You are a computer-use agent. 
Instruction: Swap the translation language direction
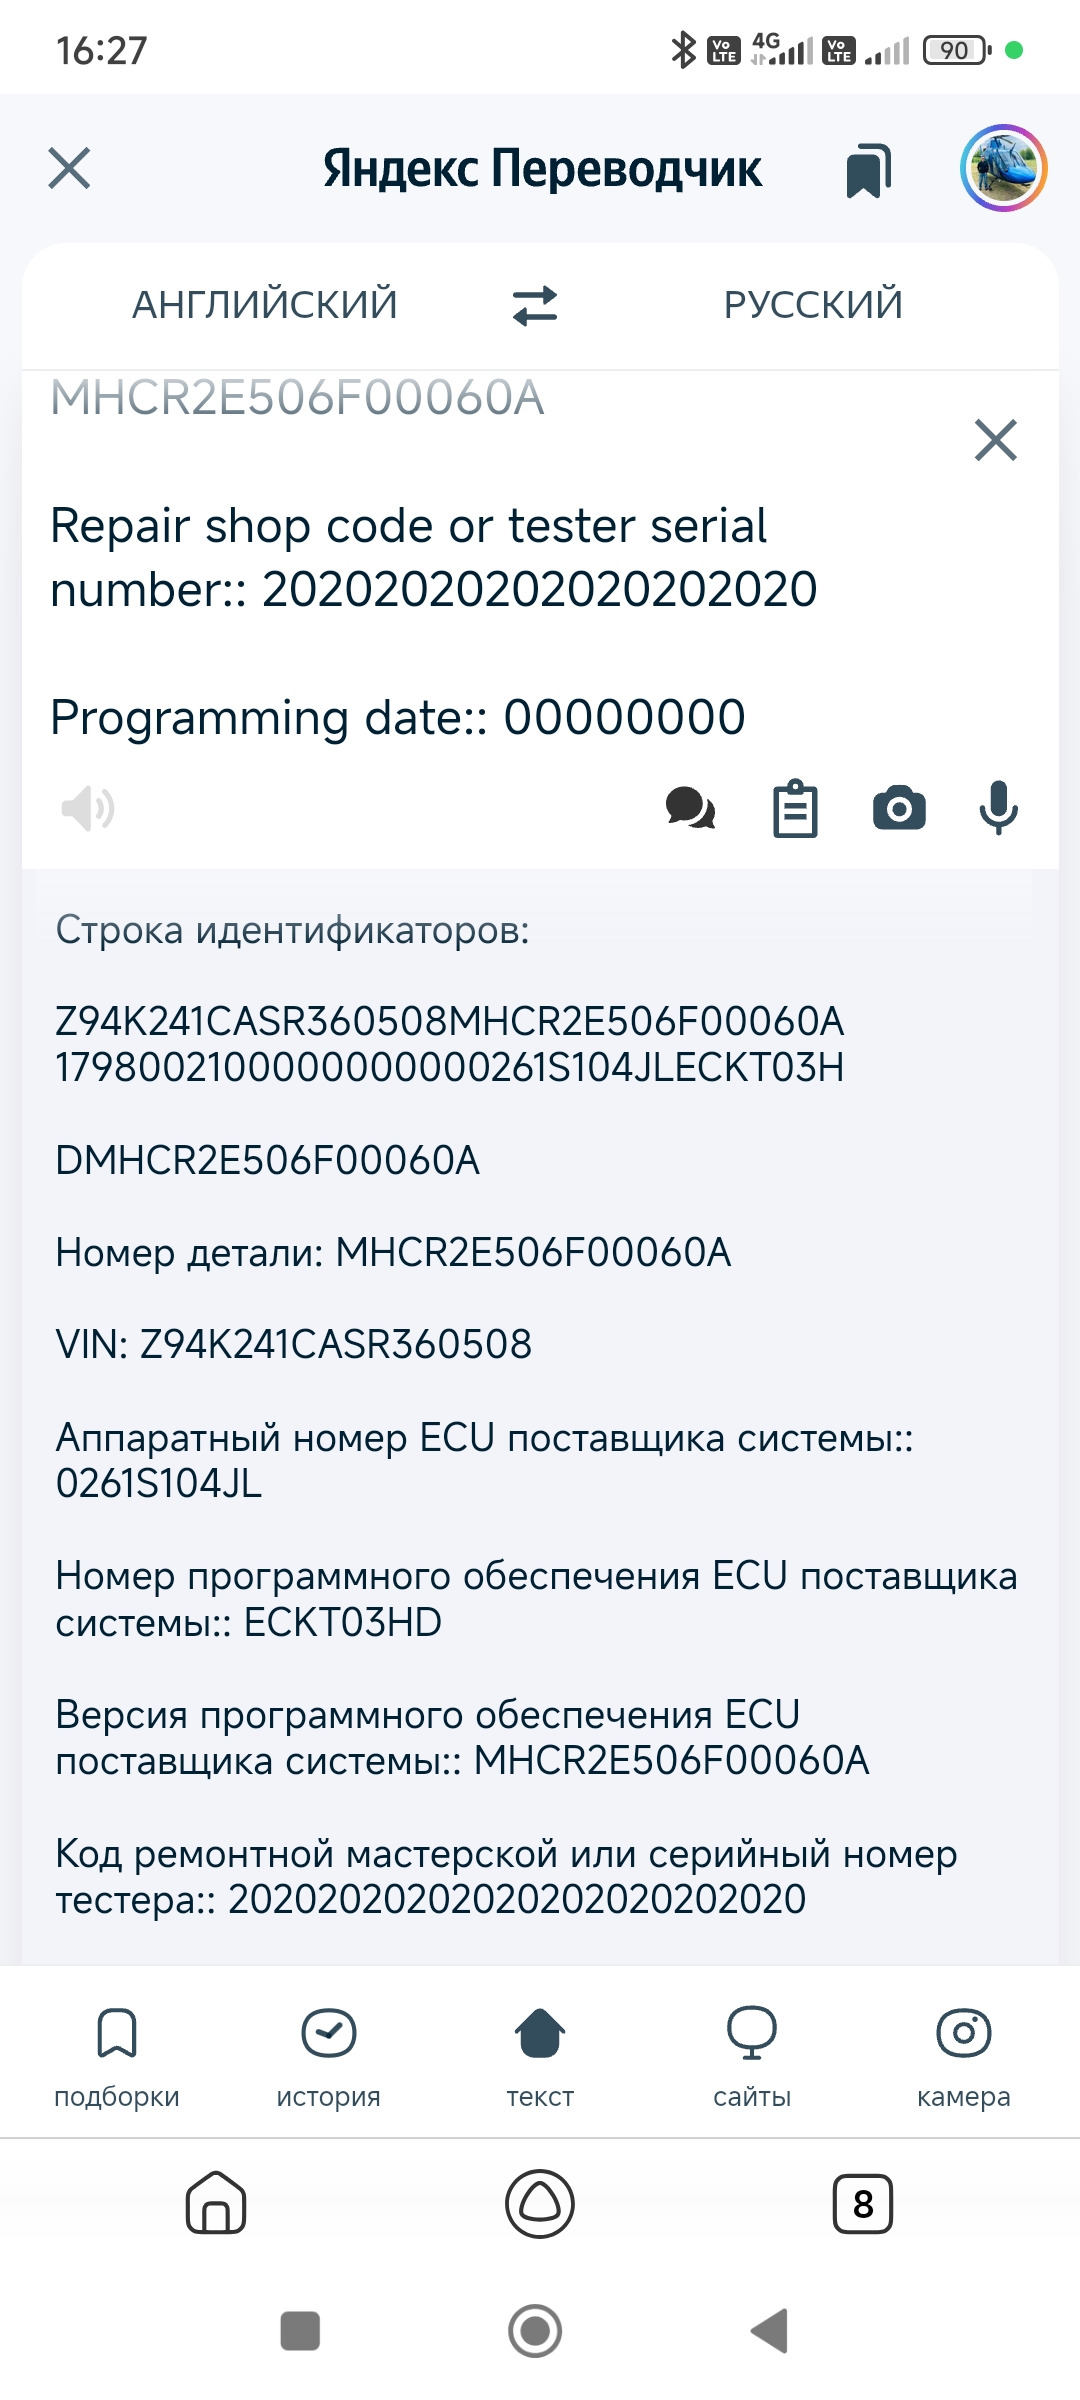pos(535,305)
